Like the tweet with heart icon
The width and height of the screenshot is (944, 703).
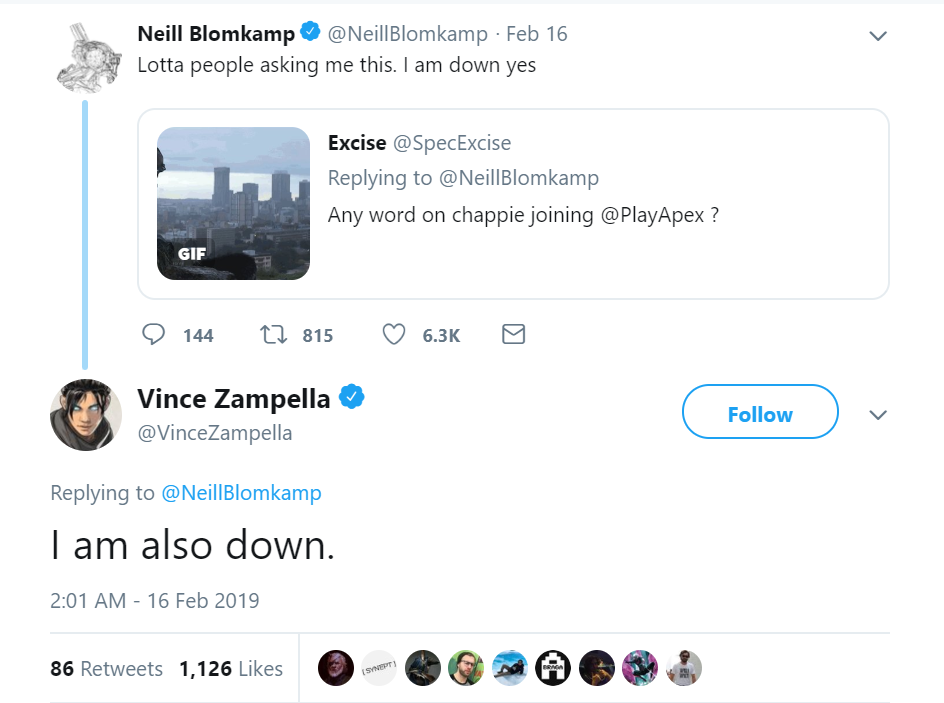pos(394,334)
